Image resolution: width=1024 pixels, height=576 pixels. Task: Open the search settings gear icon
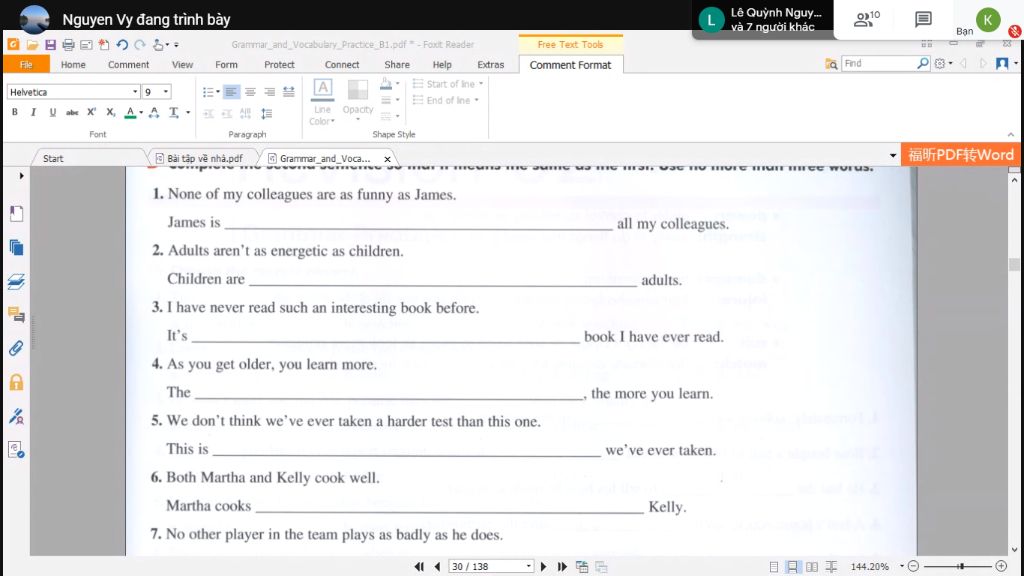[x=940, y=63]
